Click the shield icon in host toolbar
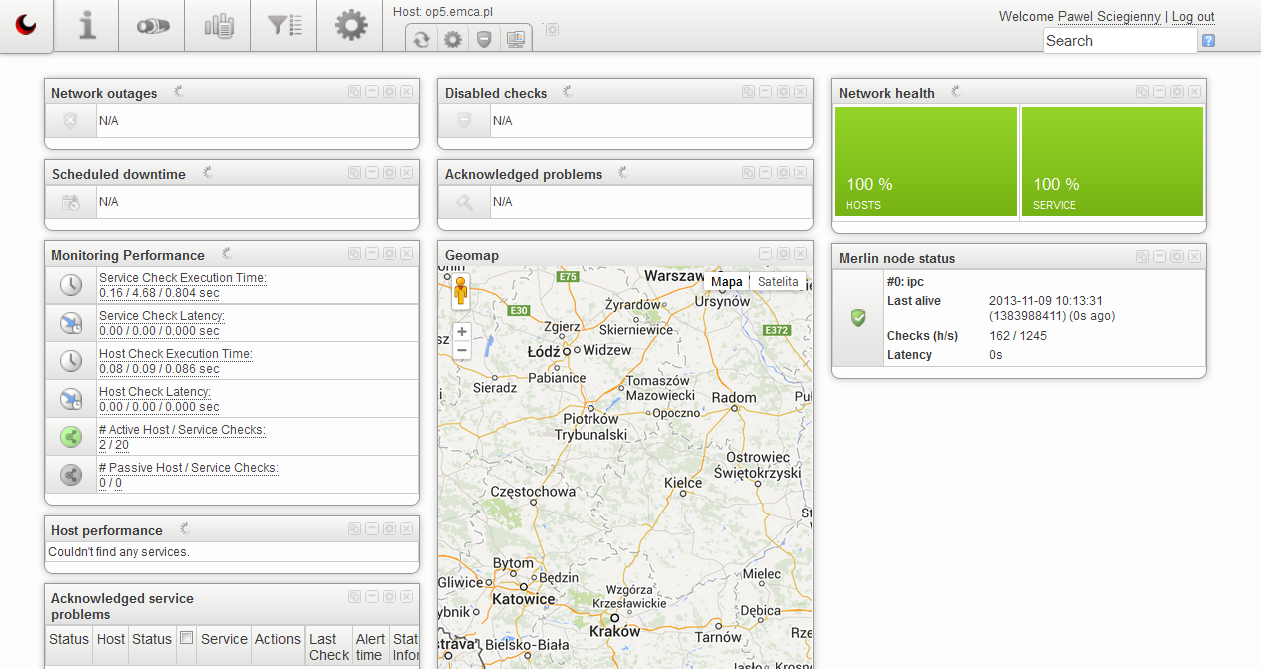The height and width of the screenshot is (669, 1261). [x=484, y=39]
